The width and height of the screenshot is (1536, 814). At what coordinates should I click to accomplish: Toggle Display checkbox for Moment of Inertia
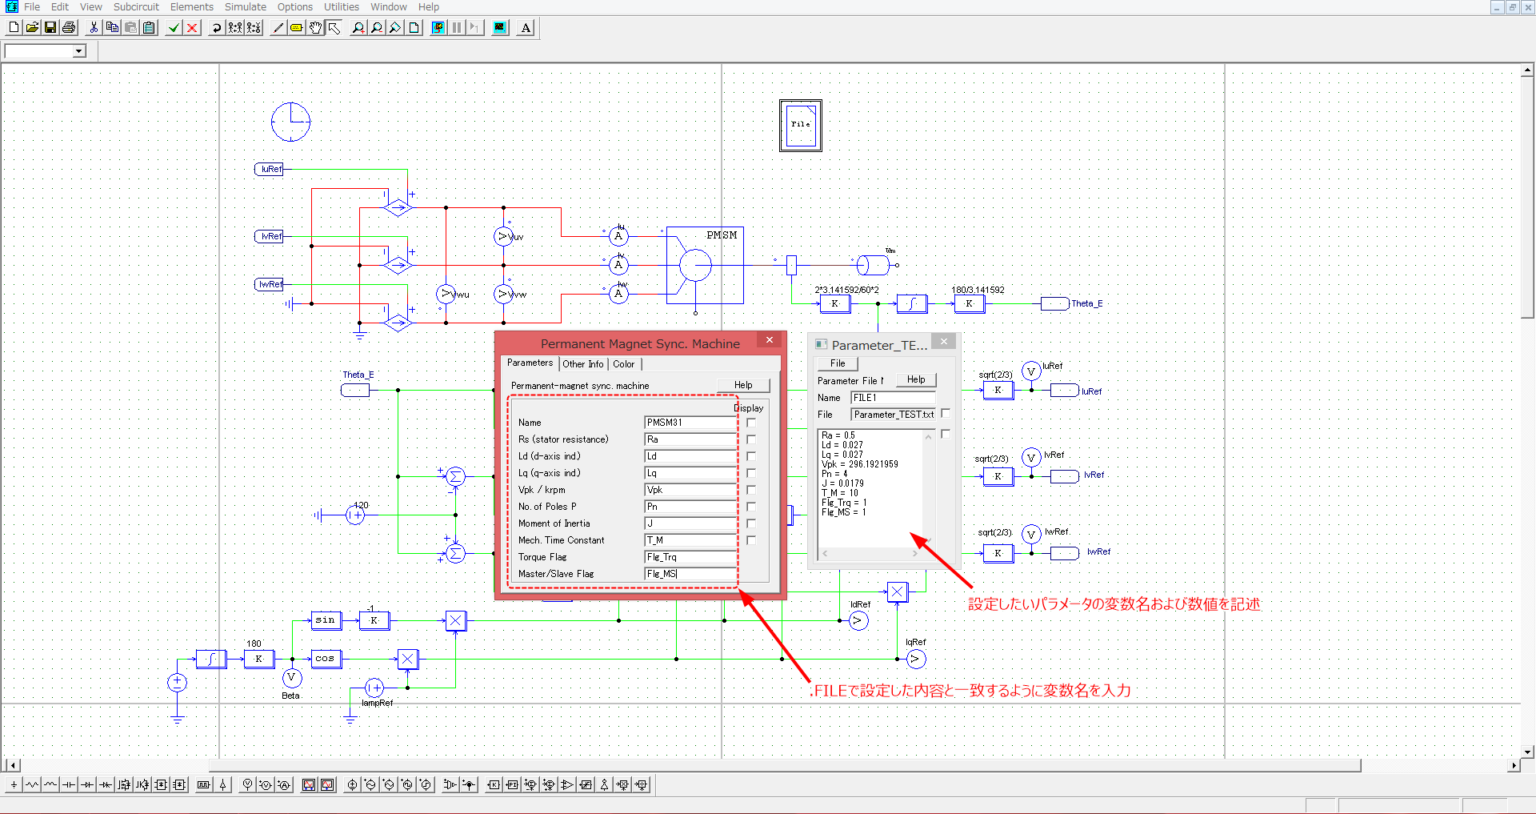click(x=751, y=523)
